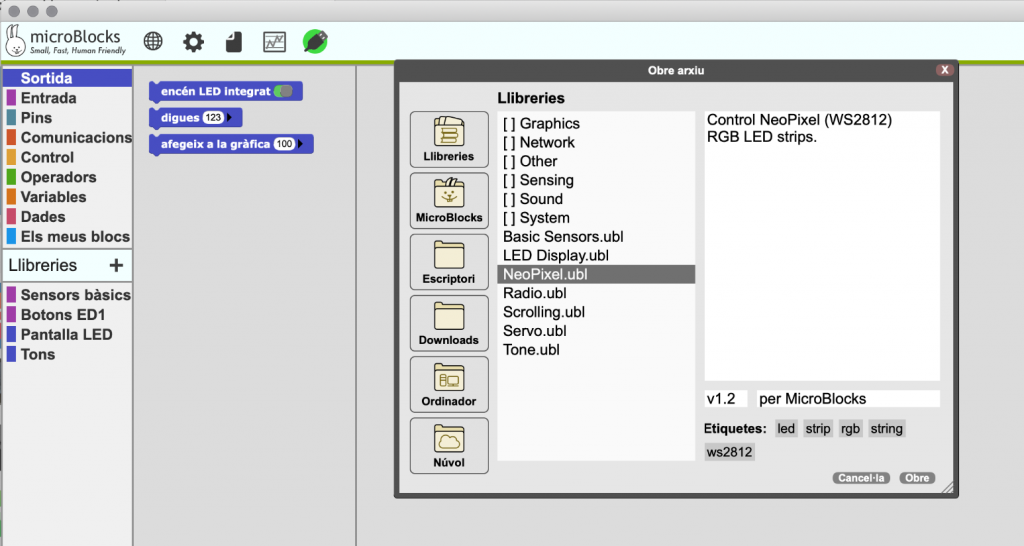Viewport: 1024px width, 546px height.
Task: Open the Other folder
Action: point(596,161)
